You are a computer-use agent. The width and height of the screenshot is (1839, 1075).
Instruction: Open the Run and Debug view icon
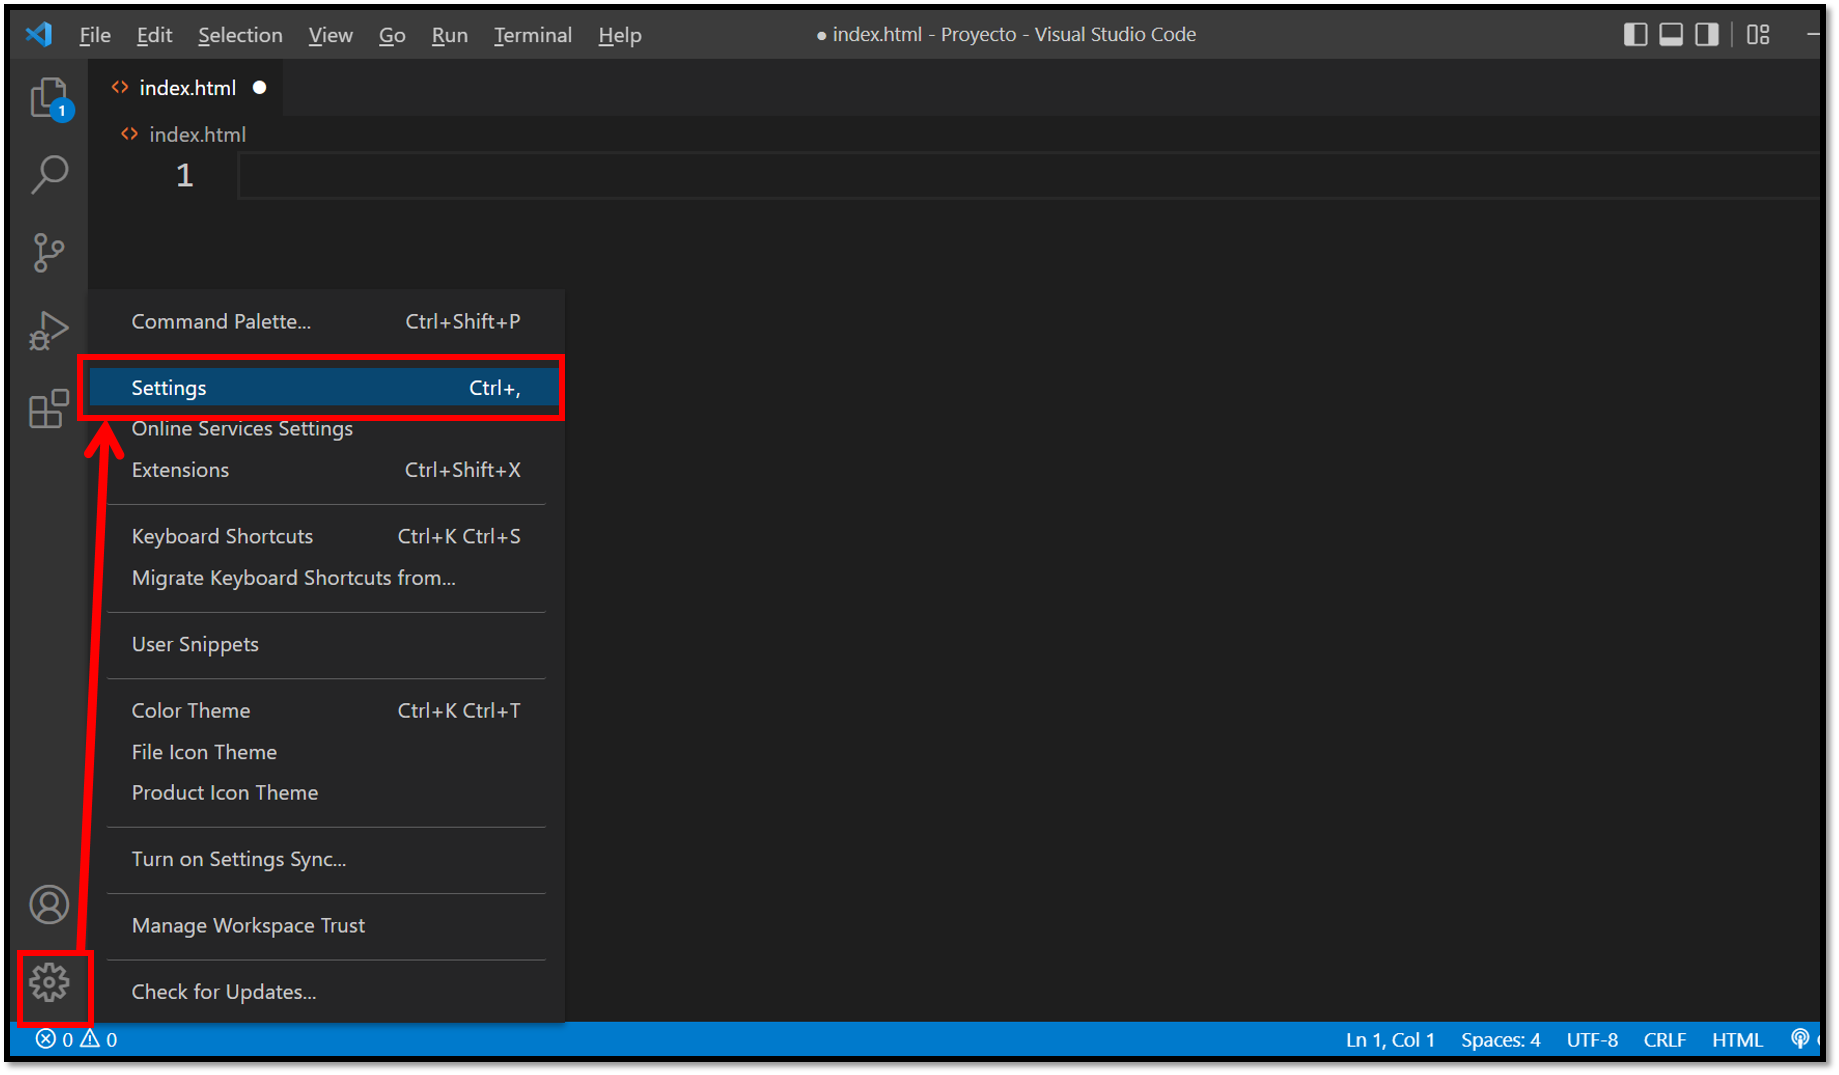pos(49,330)
